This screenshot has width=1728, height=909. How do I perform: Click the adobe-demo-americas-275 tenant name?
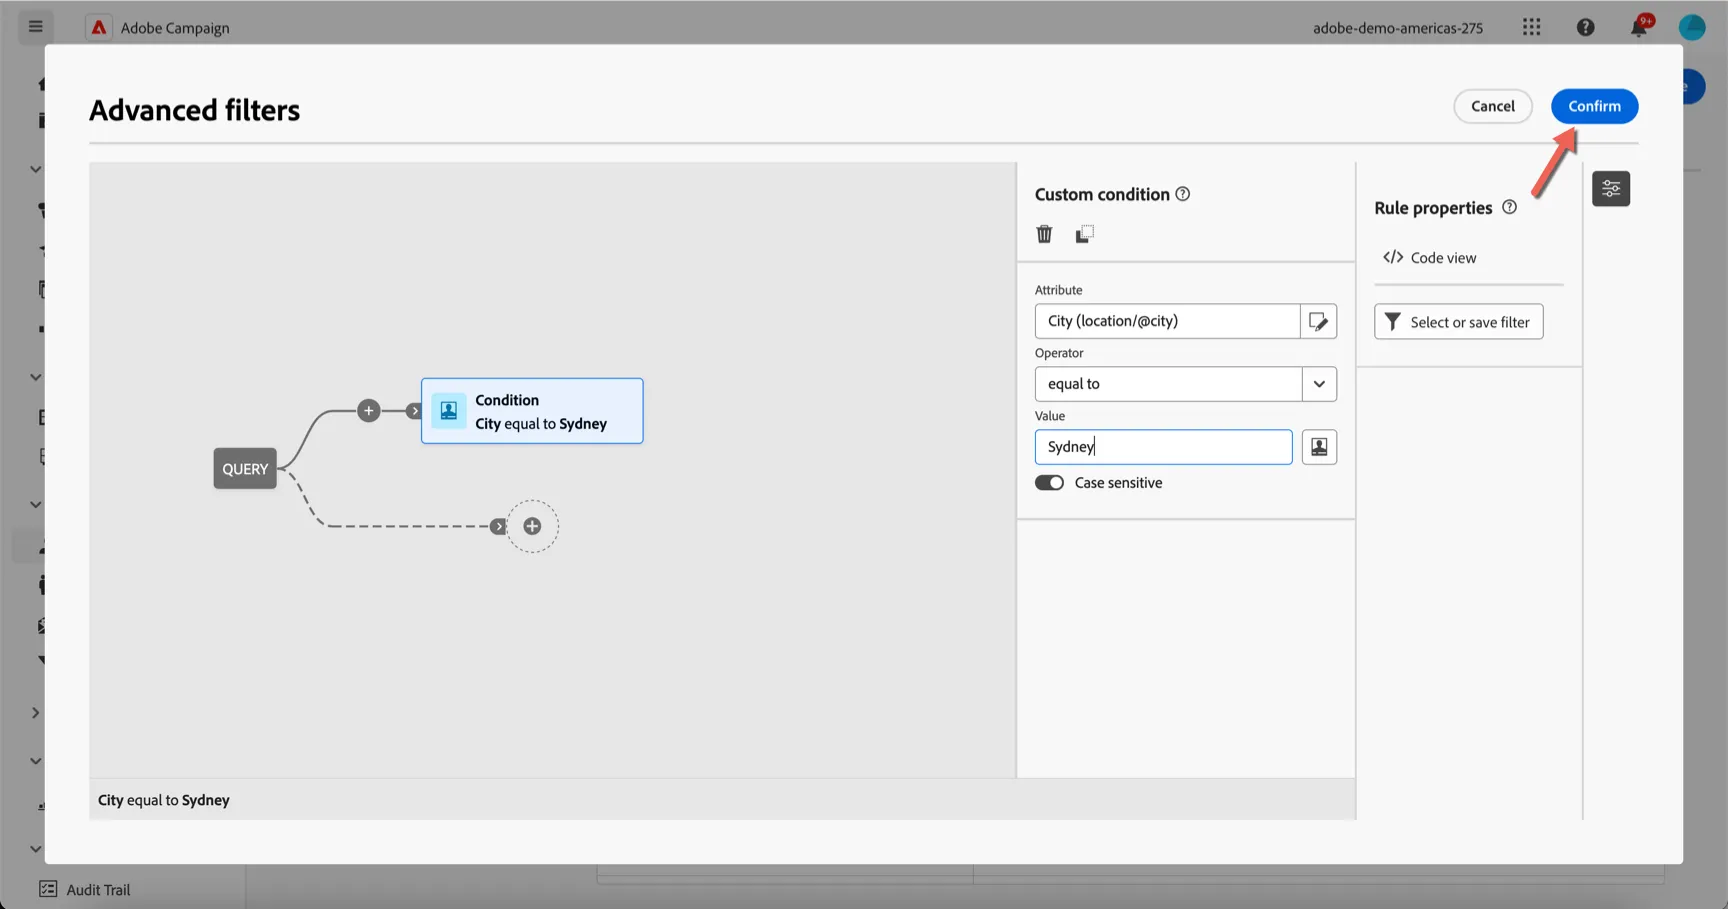[x=1397, y=28]
